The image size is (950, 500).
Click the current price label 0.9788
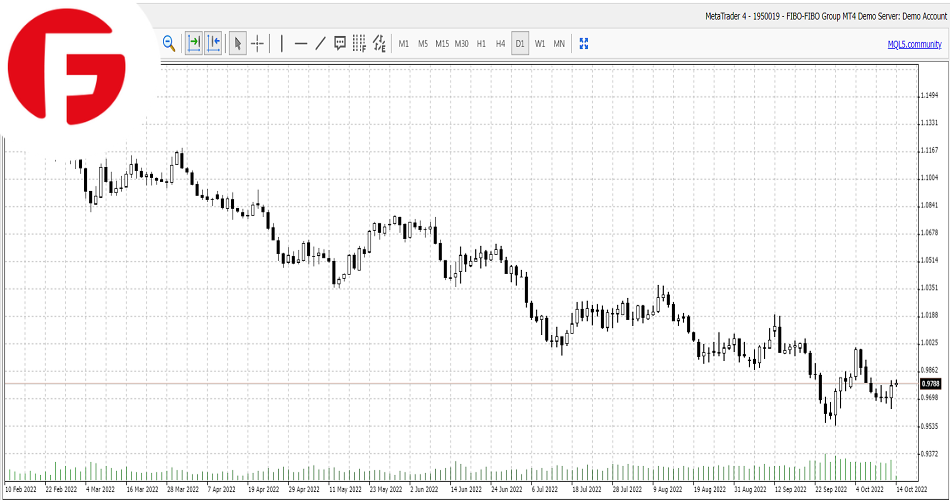(x=929, y=383)
